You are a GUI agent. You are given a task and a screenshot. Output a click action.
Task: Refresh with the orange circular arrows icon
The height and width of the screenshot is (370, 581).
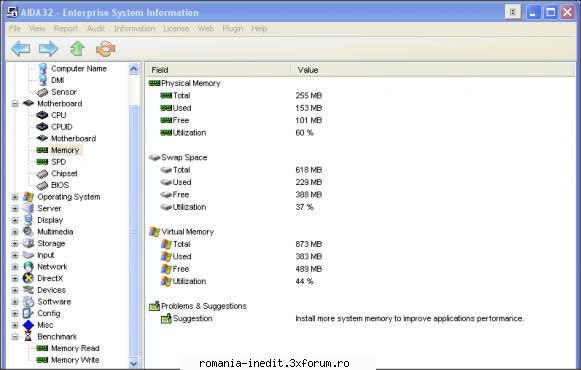[105, 49]
